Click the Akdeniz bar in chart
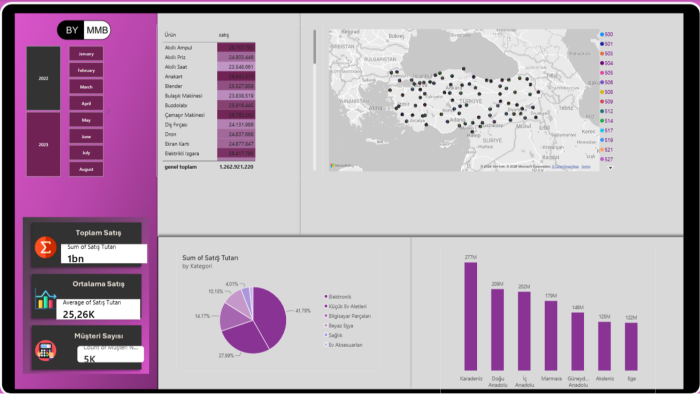Image resolution: width=700 pixels, height=394 pixels. (604, 346)
